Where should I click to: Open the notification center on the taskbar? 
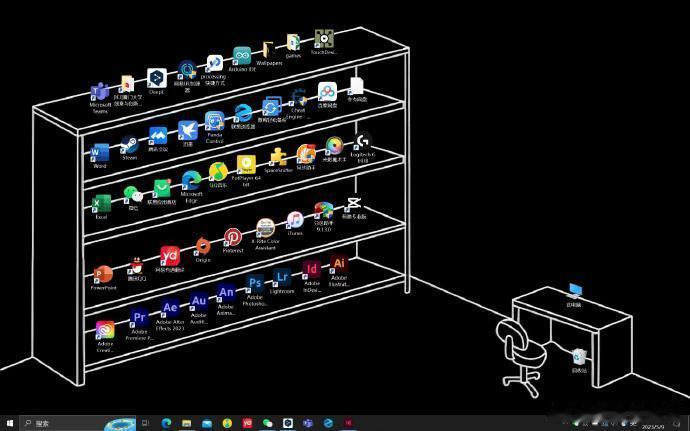pos(677,424)
